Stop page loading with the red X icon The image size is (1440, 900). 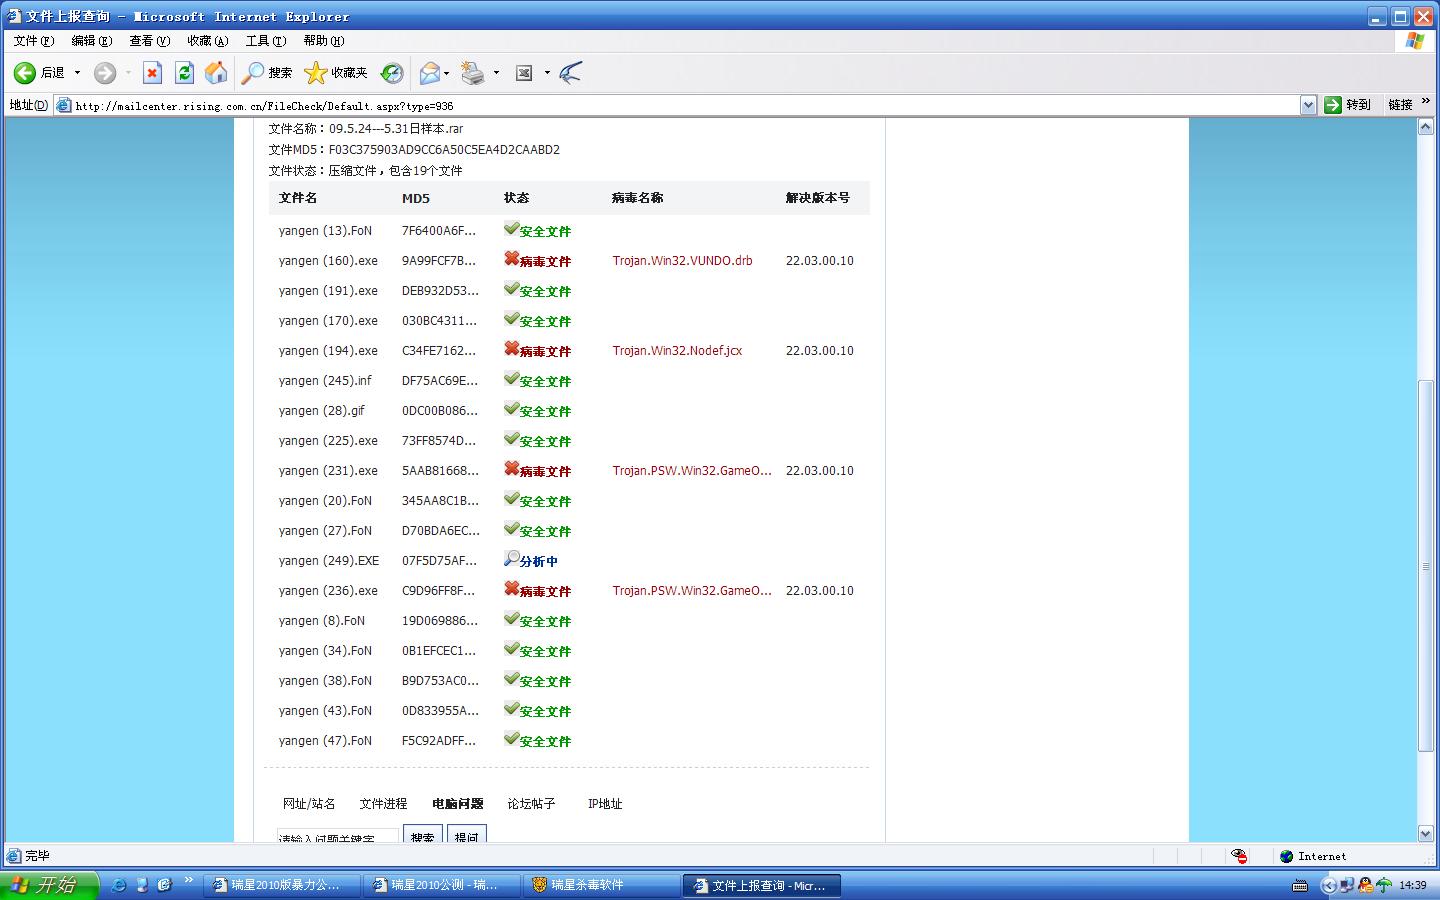152,73
